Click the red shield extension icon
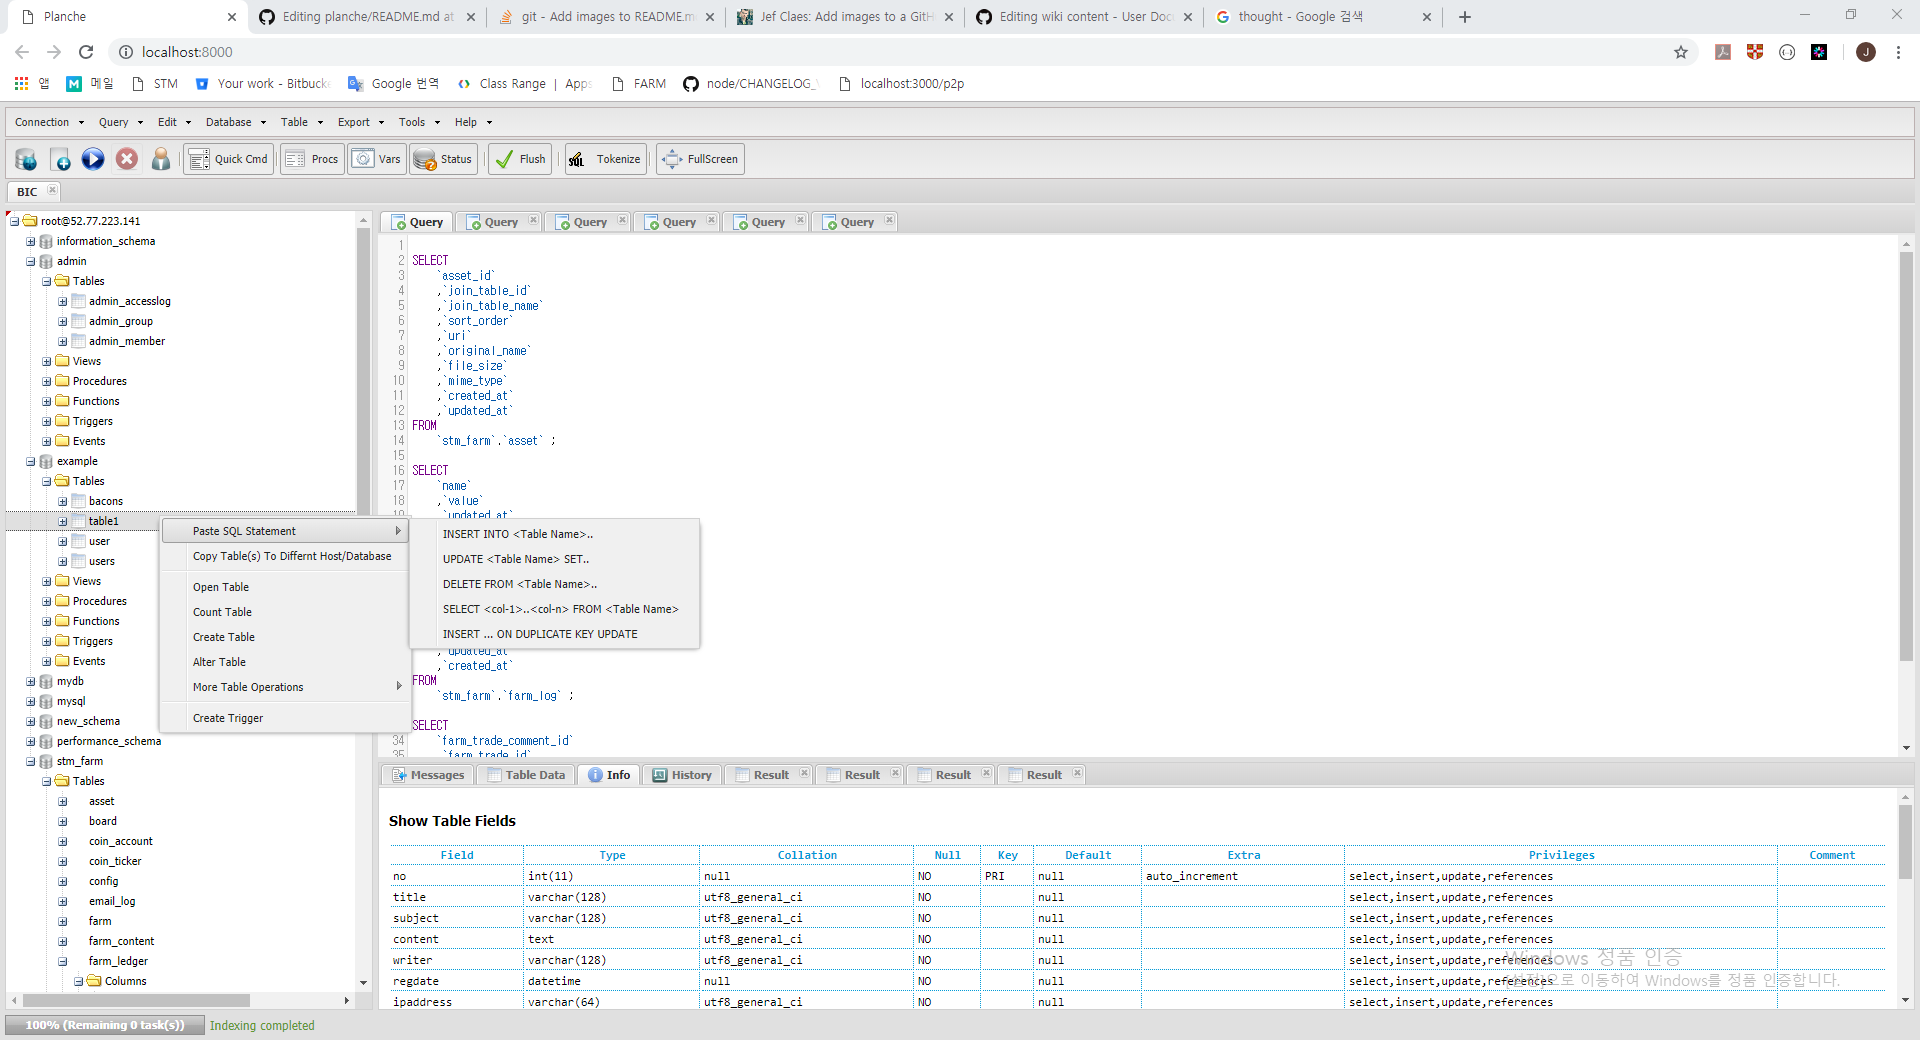The image size is (1920, 1040). [x=1755, y=52]
